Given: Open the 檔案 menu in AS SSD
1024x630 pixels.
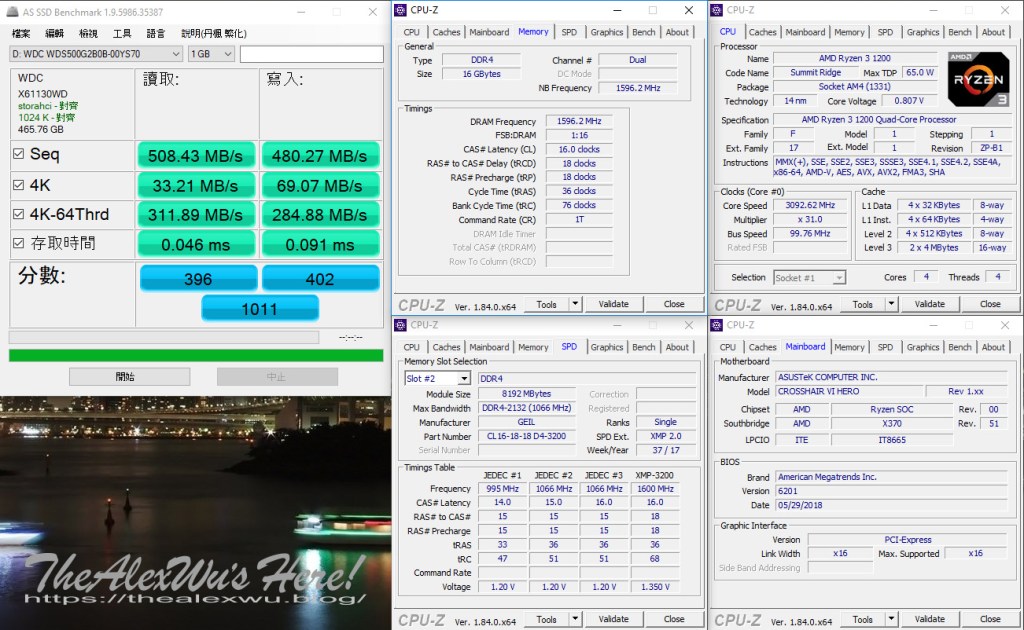Looking at the screenshot, I should click(x=21, y=33).
